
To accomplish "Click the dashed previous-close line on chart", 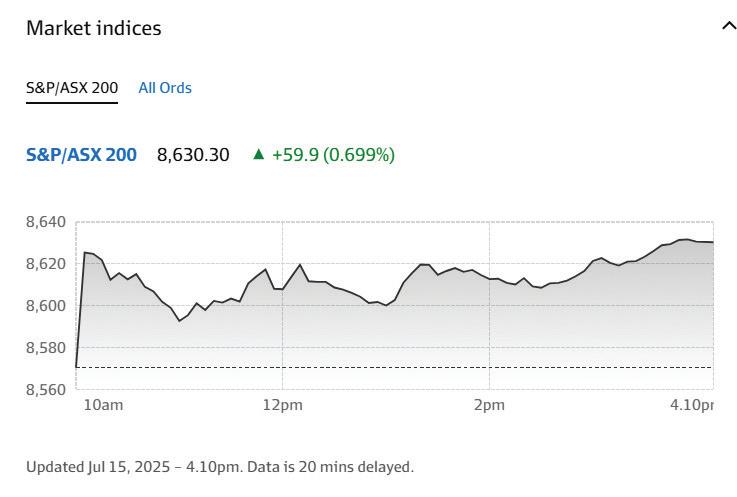I will [x=400, y=367].
